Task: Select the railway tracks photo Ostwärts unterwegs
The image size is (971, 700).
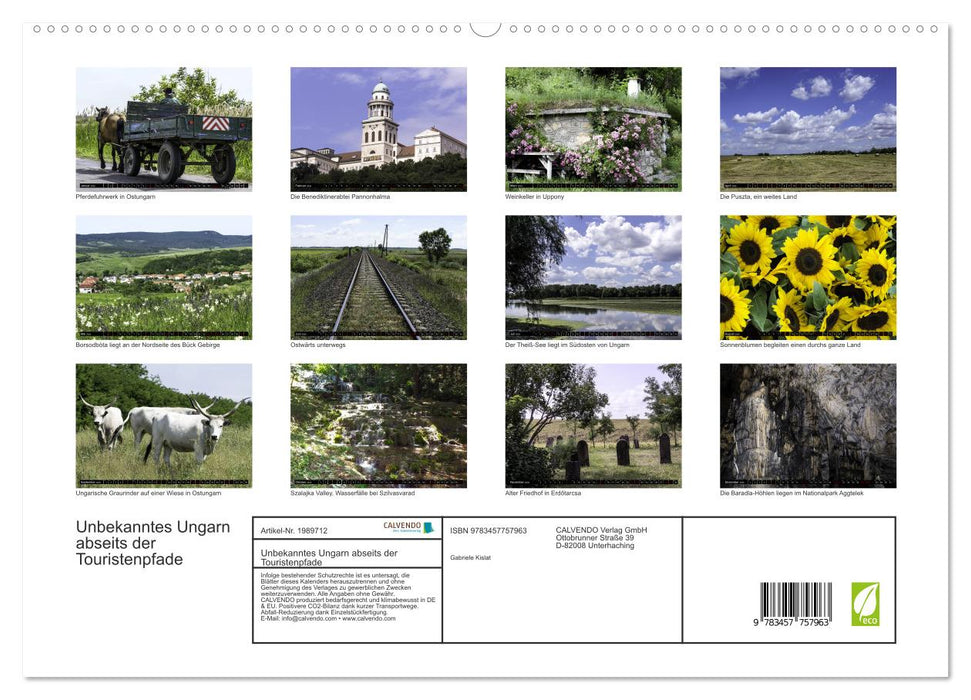Action: click(378, 277)
